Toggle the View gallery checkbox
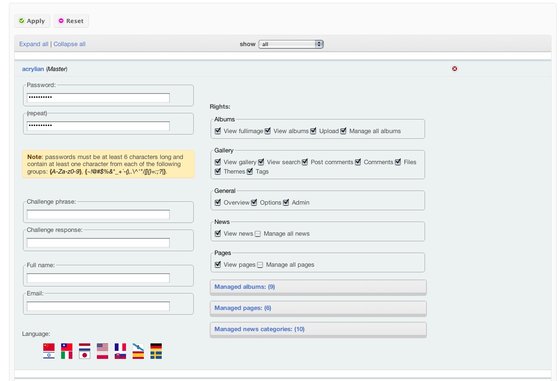 (218, 162)
